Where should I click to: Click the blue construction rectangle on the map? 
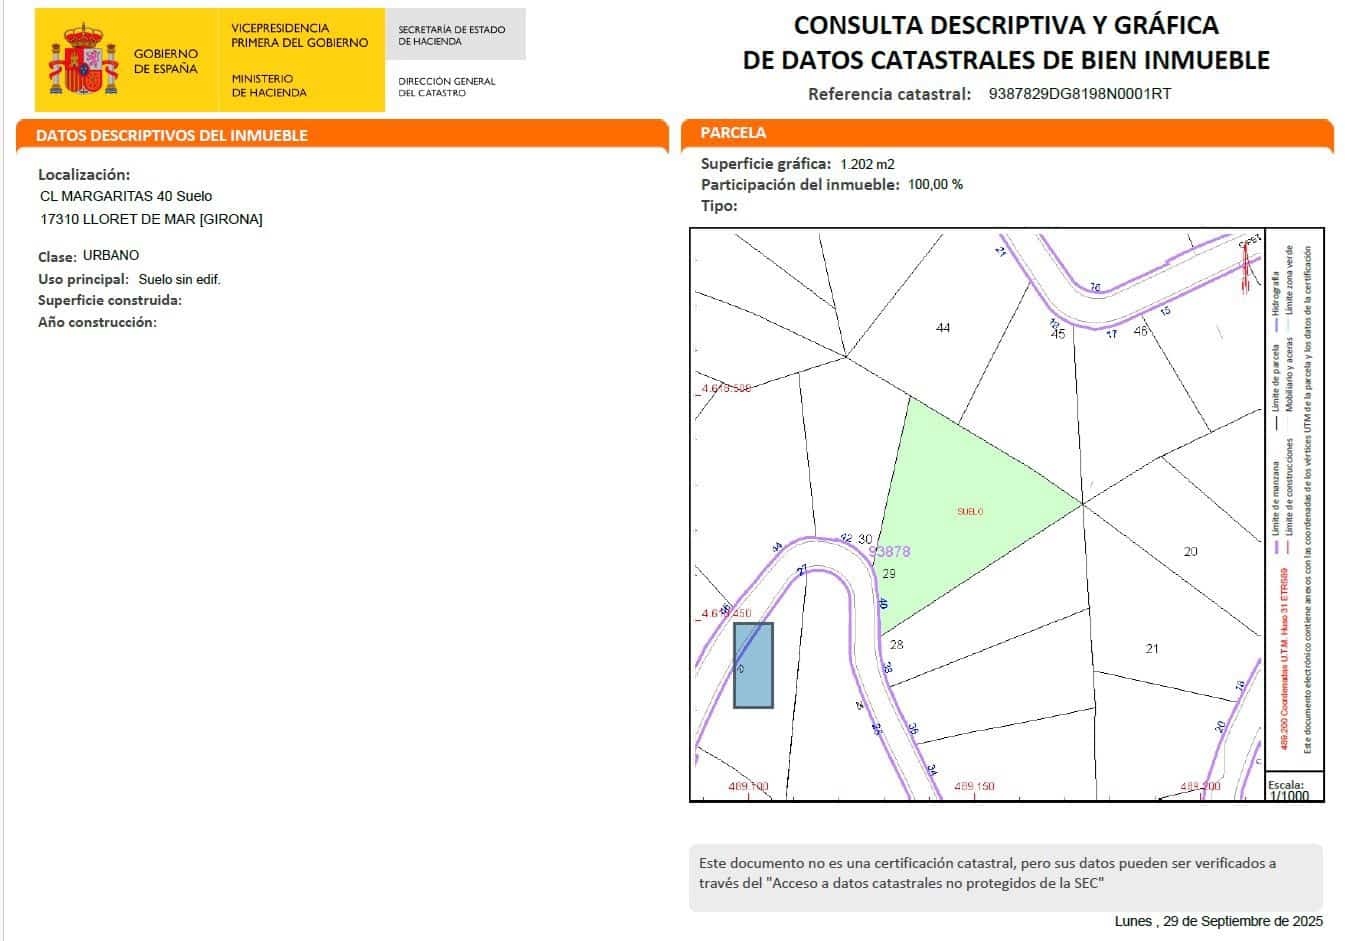point(752,665)
